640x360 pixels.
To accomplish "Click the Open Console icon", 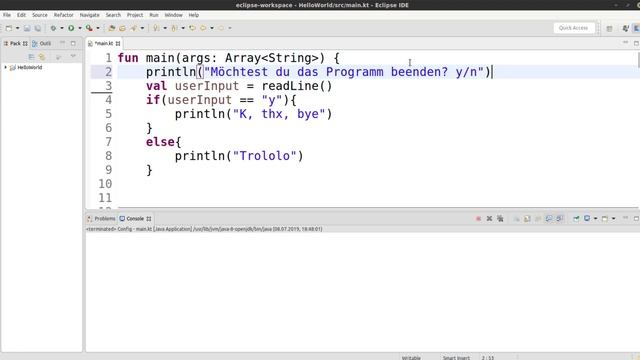I will point(605,219).
